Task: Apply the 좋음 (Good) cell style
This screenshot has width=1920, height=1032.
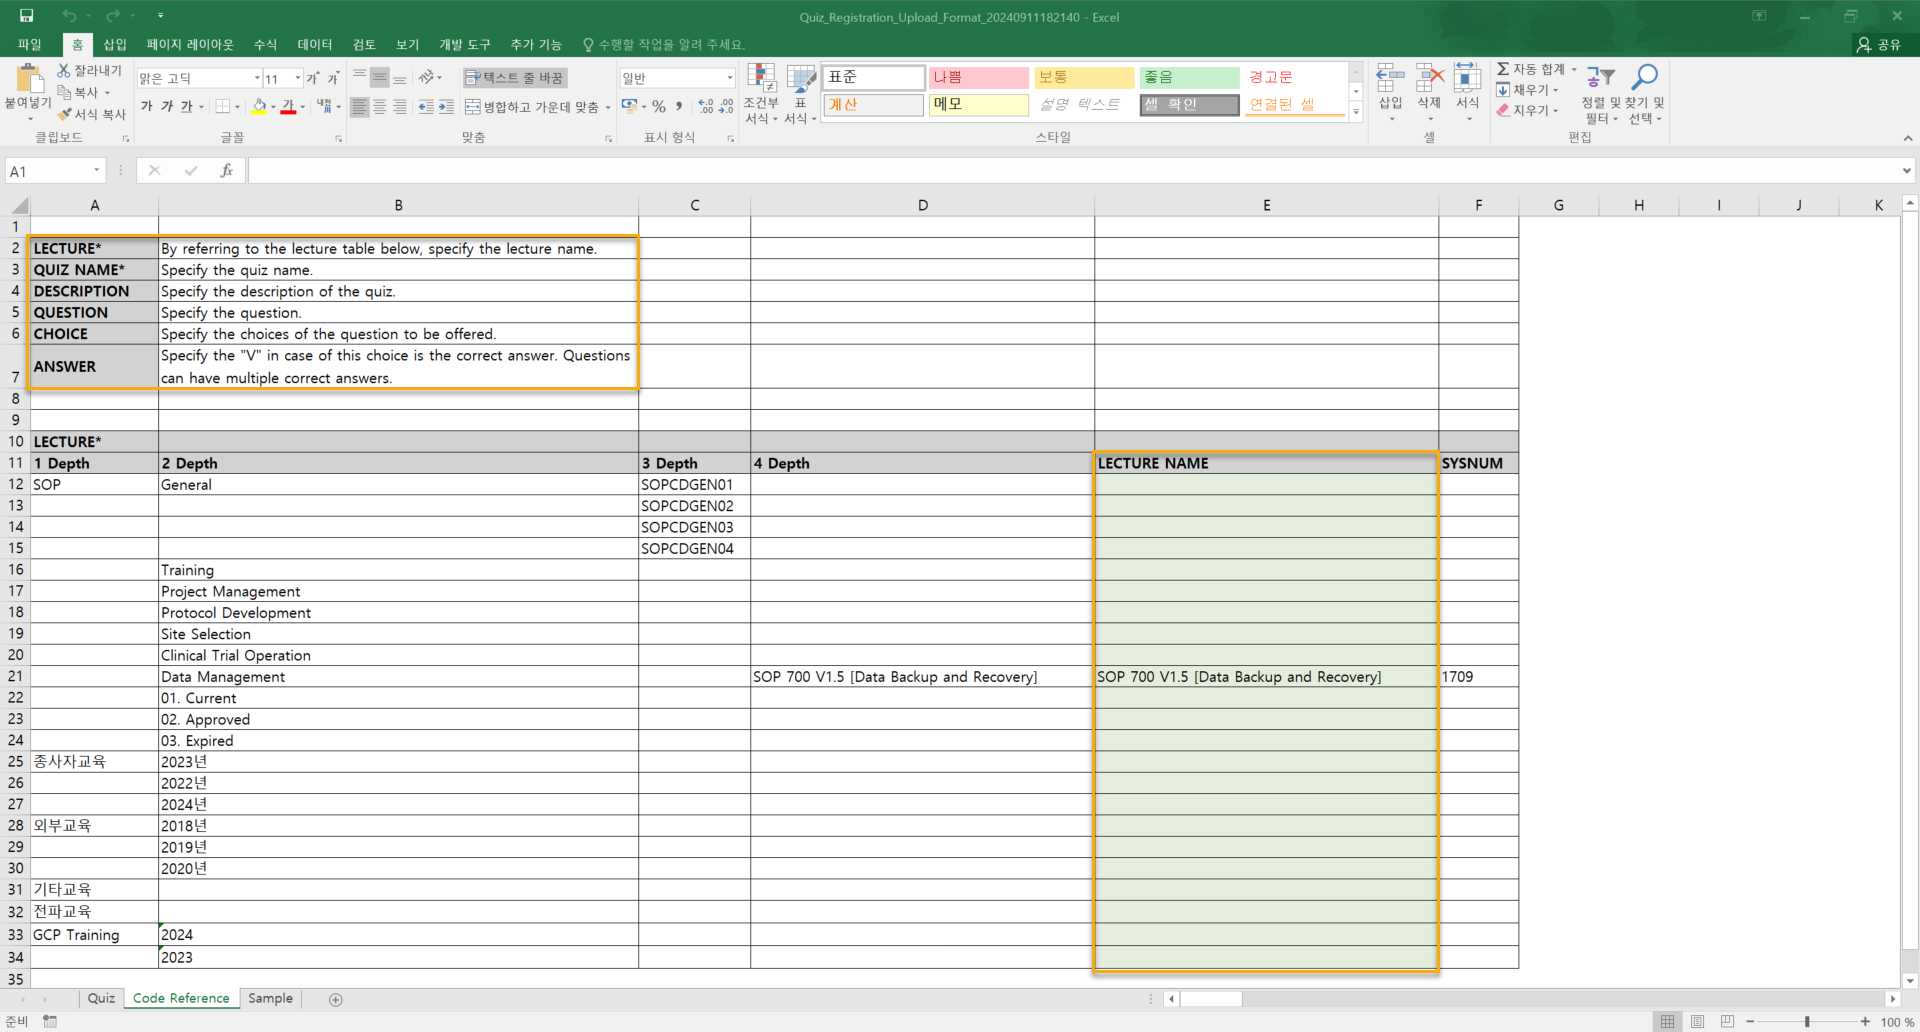Action: tap(1188, 78)
